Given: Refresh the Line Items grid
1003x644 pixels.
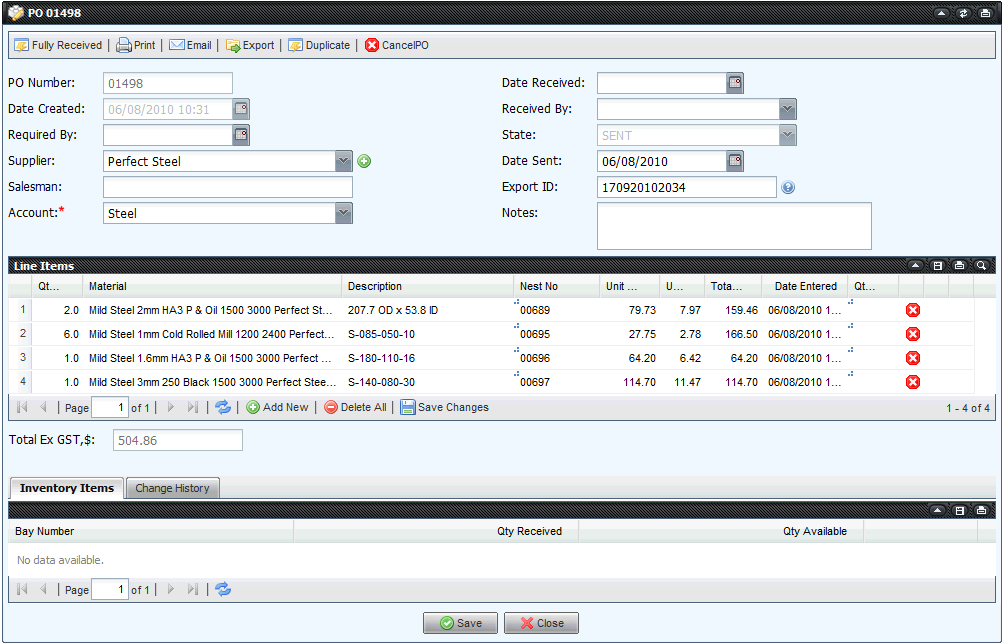Looking at the screenshot, I should (x=223, y=407).
